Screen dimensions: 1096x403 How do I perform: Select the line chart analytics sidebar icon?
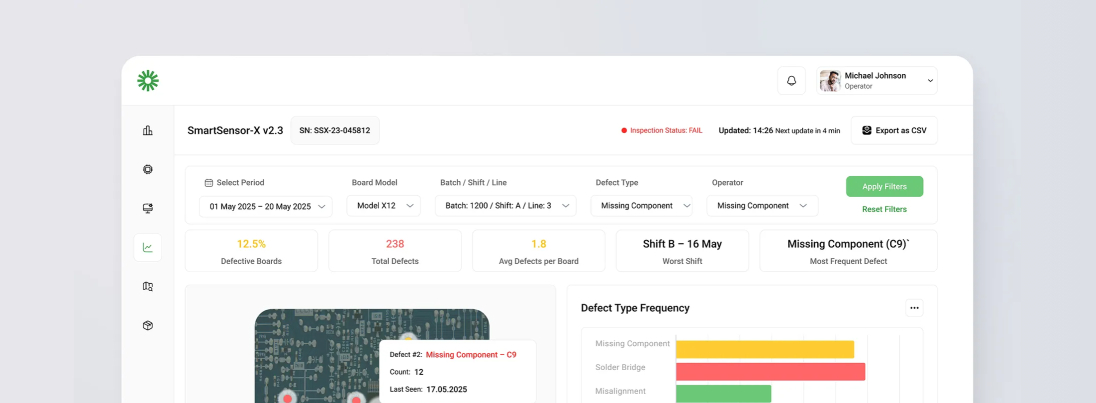(148, 247)
